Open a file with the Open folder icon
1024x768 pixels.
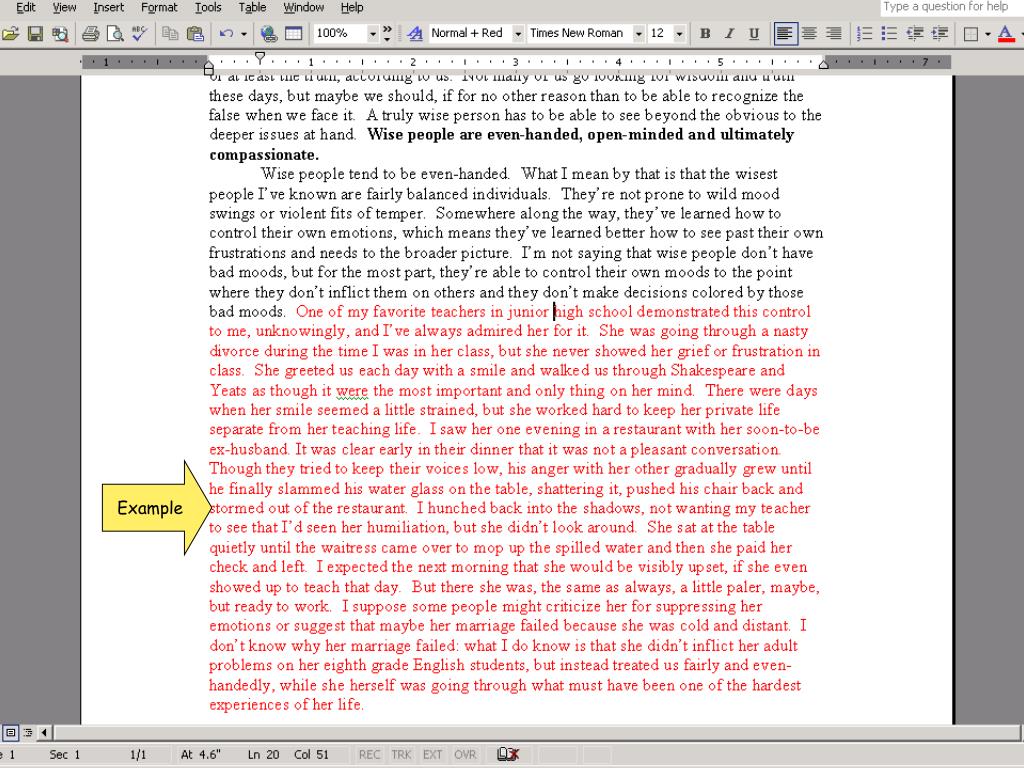[10, 33]
